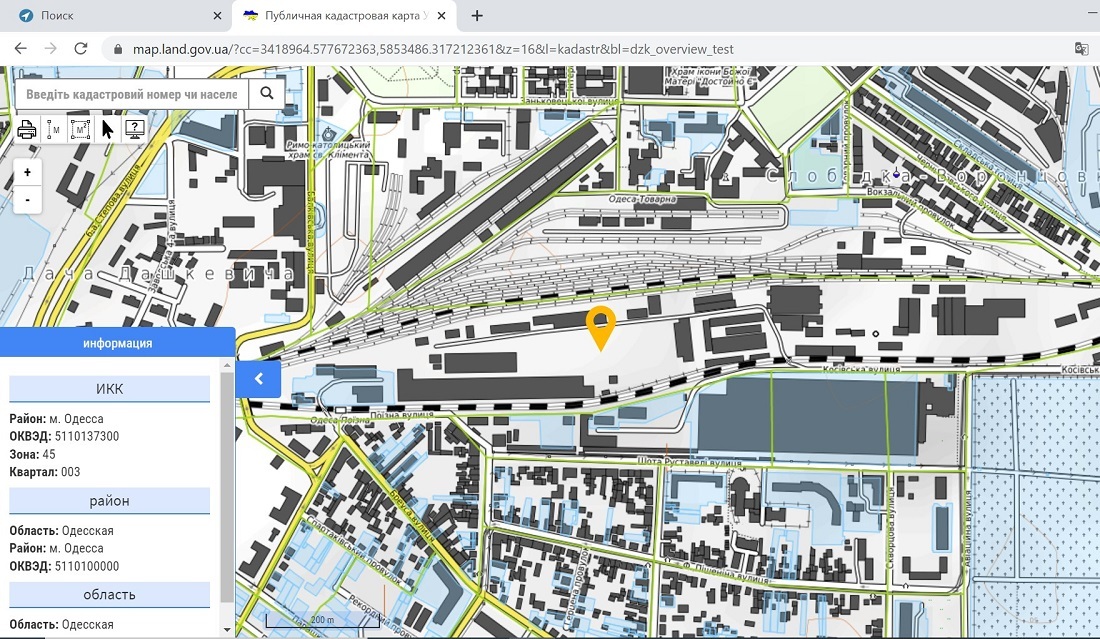Select the Публичная кадастровая карта tab
Screen dimensions: 1100x639
(x=344, y=15)
